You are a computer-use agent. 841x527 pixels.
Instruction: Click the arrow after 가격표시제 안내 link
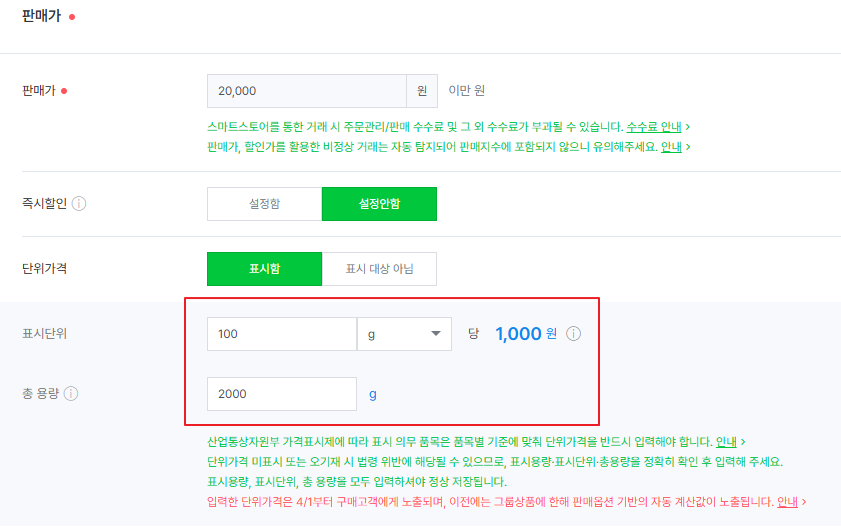pyautogui.click(x=743, y=441)
